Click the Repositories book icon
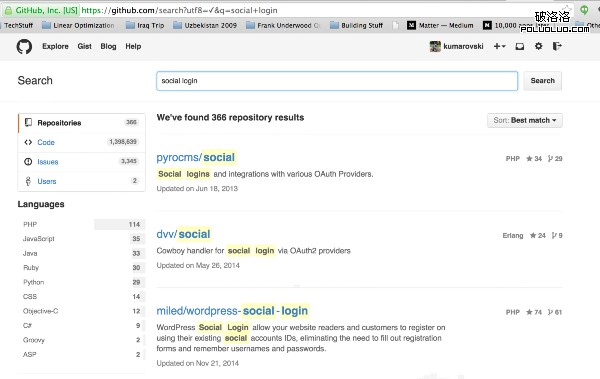 [28, 123]
